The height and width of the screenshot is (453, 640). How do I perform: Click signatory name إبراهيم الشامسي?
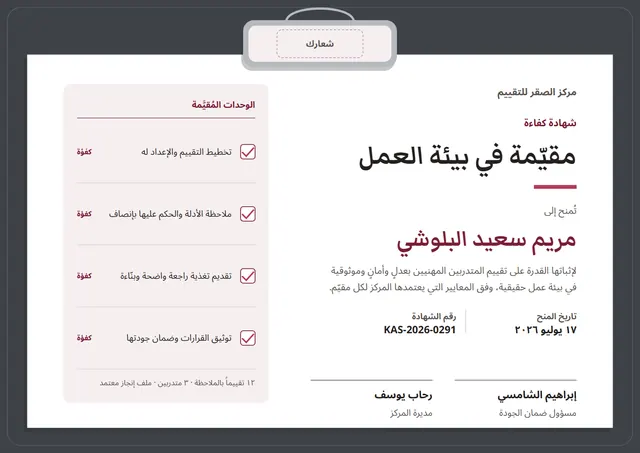click(537, 395)
